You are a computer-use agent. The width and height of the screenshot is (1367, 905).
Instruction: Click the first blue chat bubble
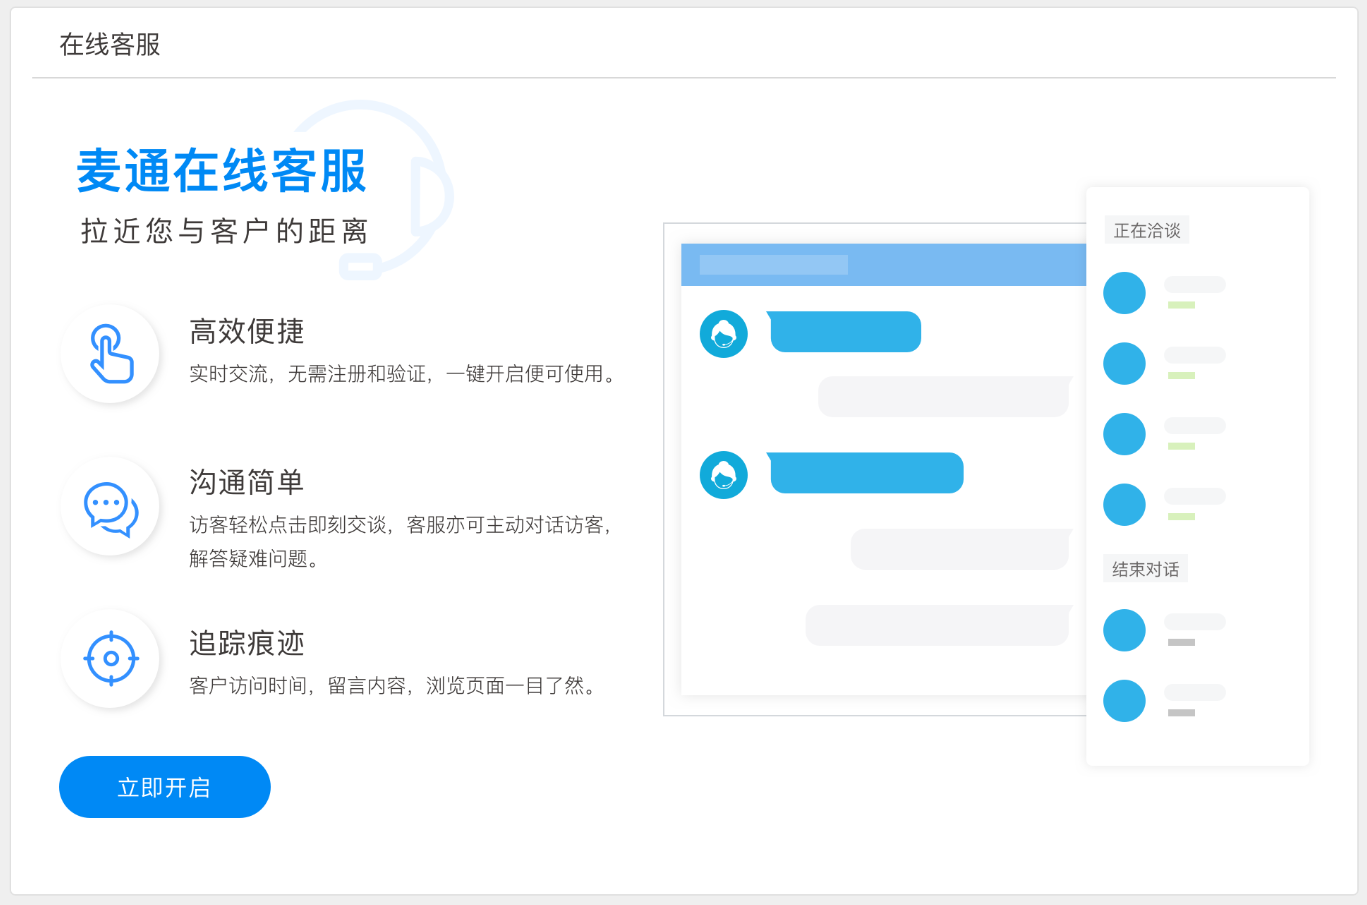point(846,332)
